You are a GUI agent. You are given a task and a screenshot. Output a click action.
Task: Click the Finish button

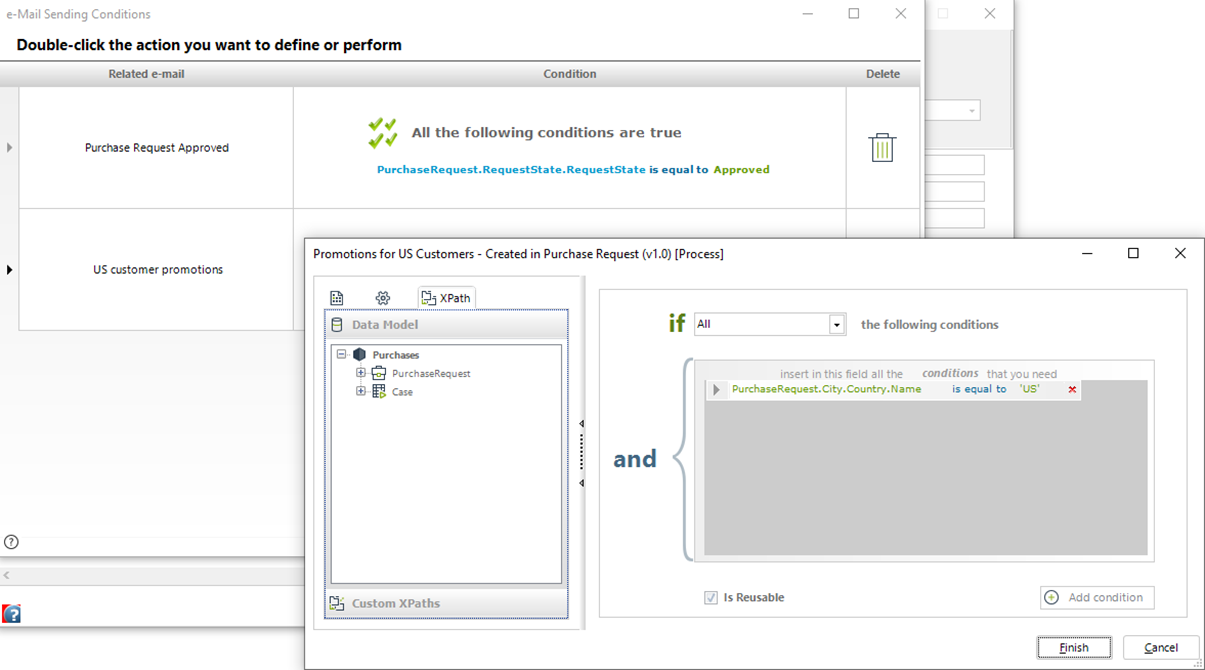(x=1074, y=647)
